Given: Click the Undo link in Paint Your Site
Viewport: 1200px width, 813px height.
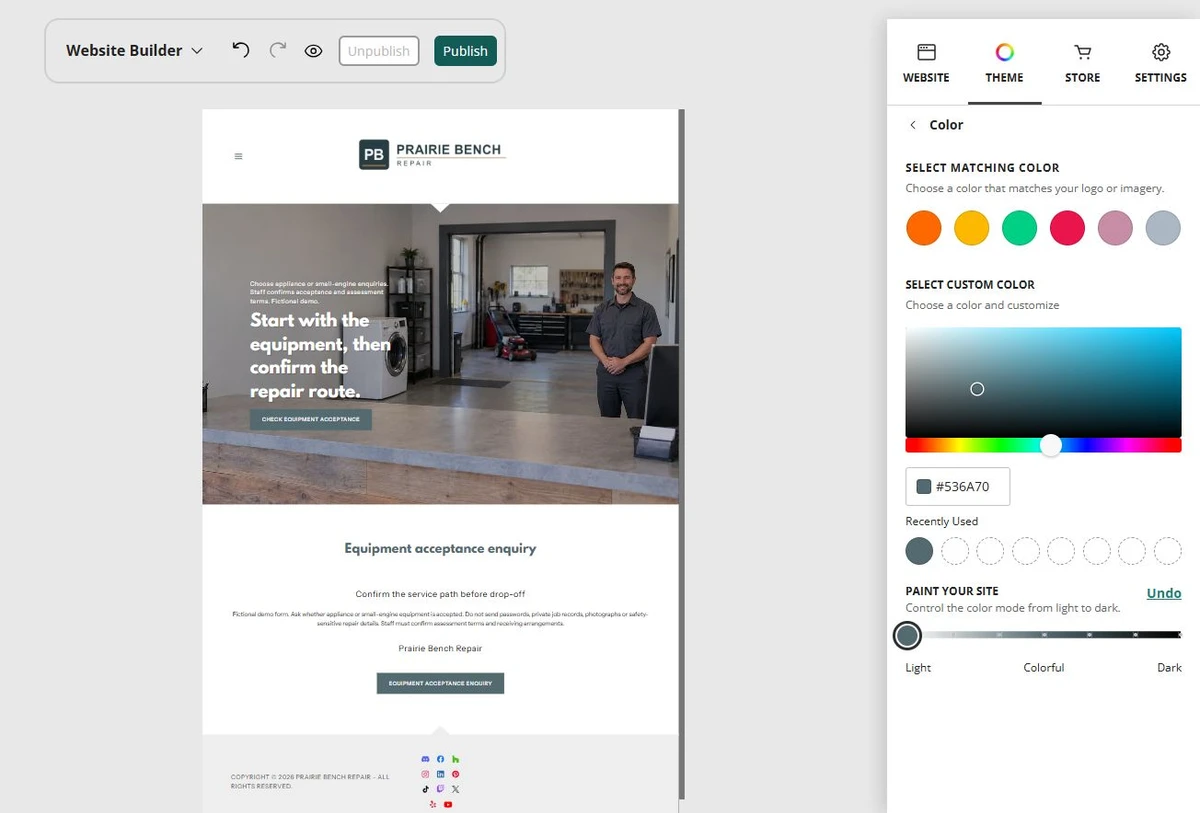Looking at the screenshot, I should 1164,593.
